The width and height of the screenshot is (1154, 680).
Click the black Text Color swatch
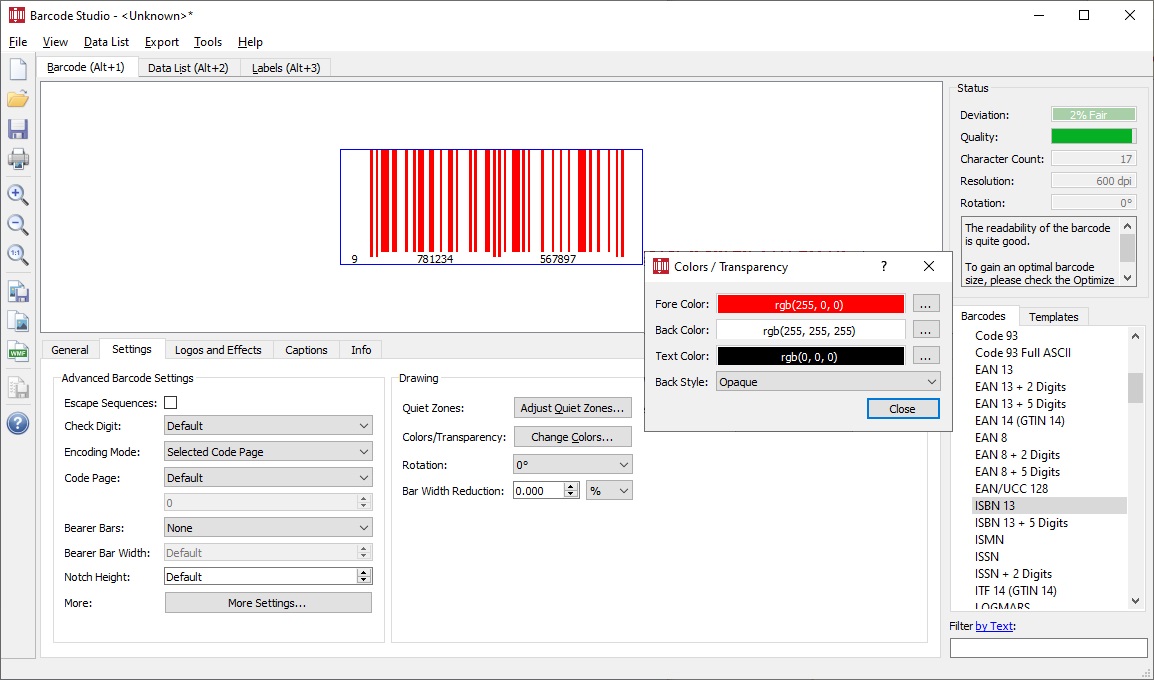tap(811, 356)
